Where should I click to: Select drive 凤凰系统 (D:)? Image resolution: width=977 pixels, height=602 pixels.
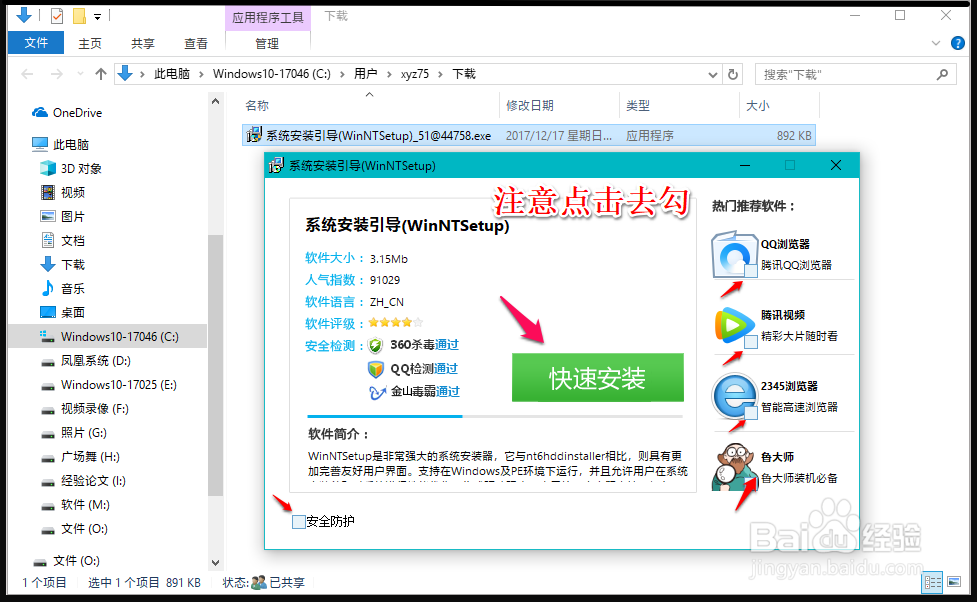click(x=86, y=361)
